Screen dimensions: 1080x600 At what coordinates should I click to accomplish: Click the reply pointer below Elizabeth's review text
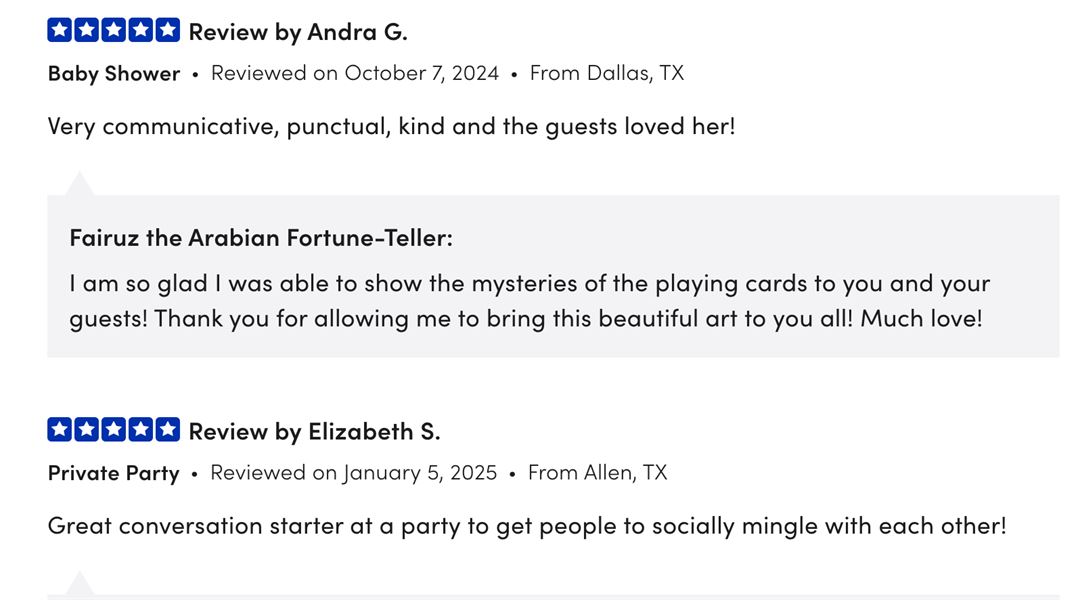[79, 585]
